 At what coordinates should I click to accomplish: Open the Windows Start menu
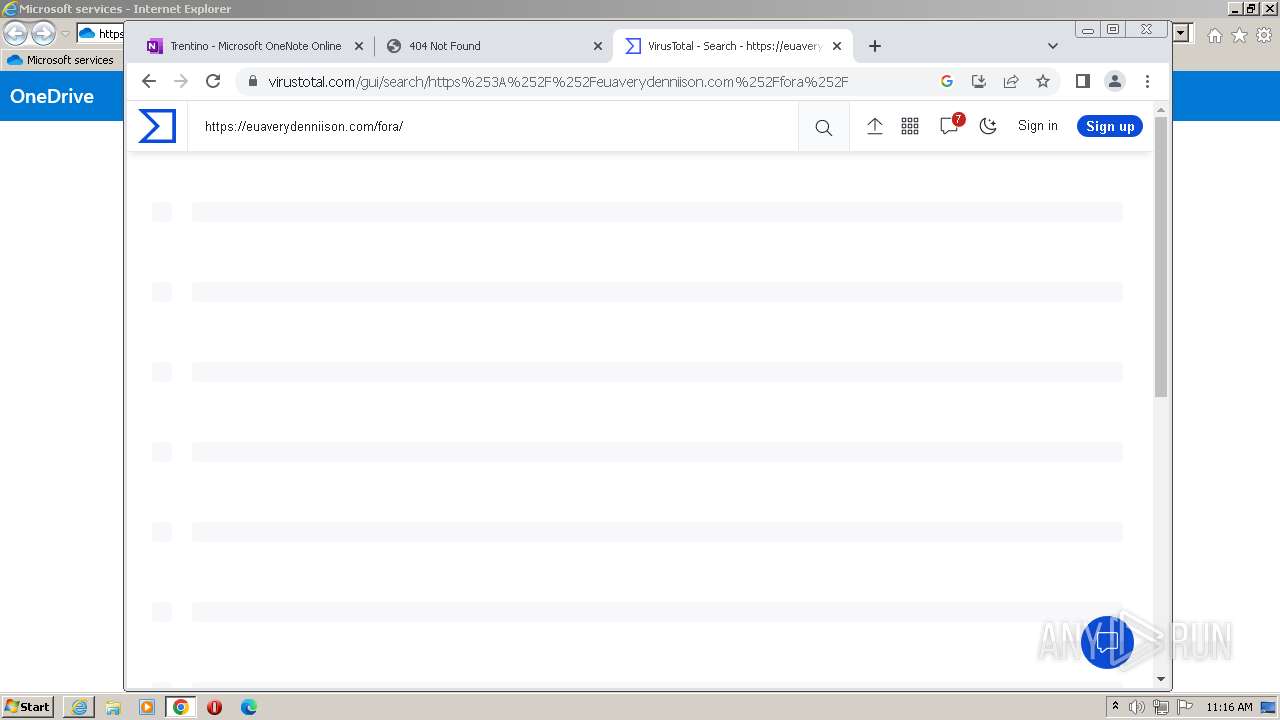pyautogui.click(x=28, y=707)
